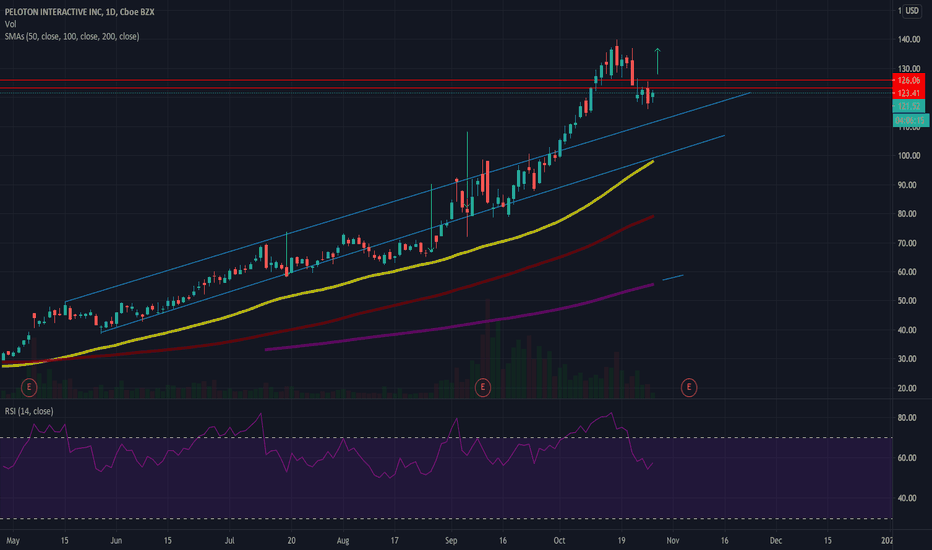The height and width of the screenshot is (550, 932).
Task: Select the green up-arrow drawing above price
Action: 657,61
